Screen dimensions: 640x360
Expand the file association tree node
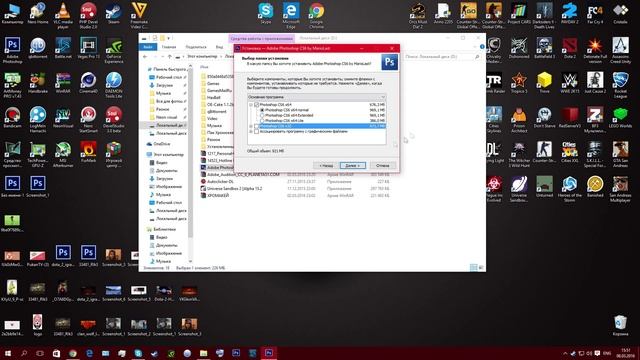tap(251, 131)
